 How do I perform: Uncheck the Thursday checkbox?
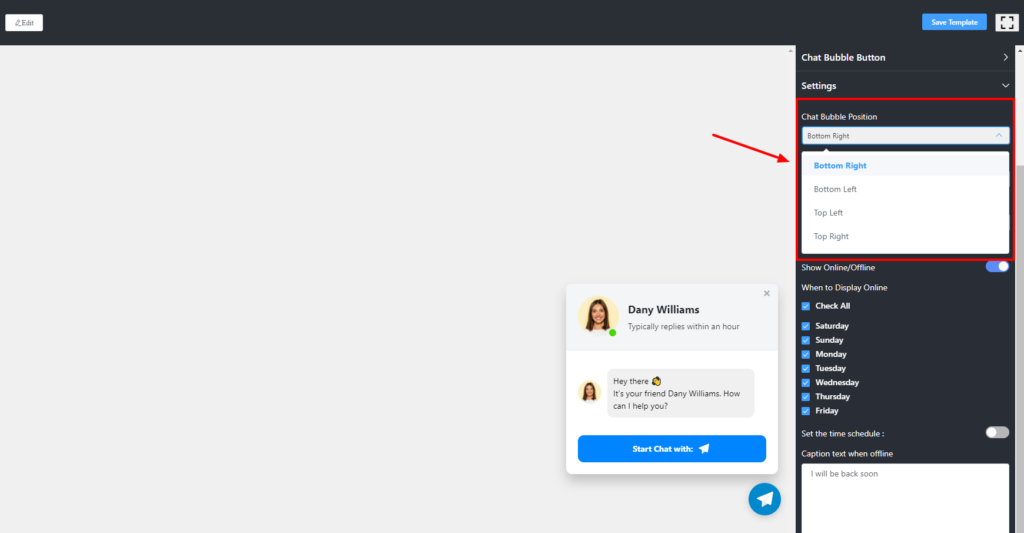[x=806, y=397]
